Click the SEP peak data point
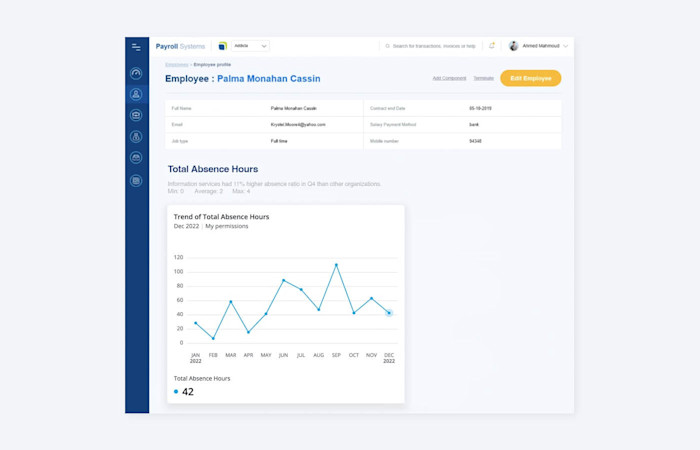 pyautogui.click(x=336, y=265)
